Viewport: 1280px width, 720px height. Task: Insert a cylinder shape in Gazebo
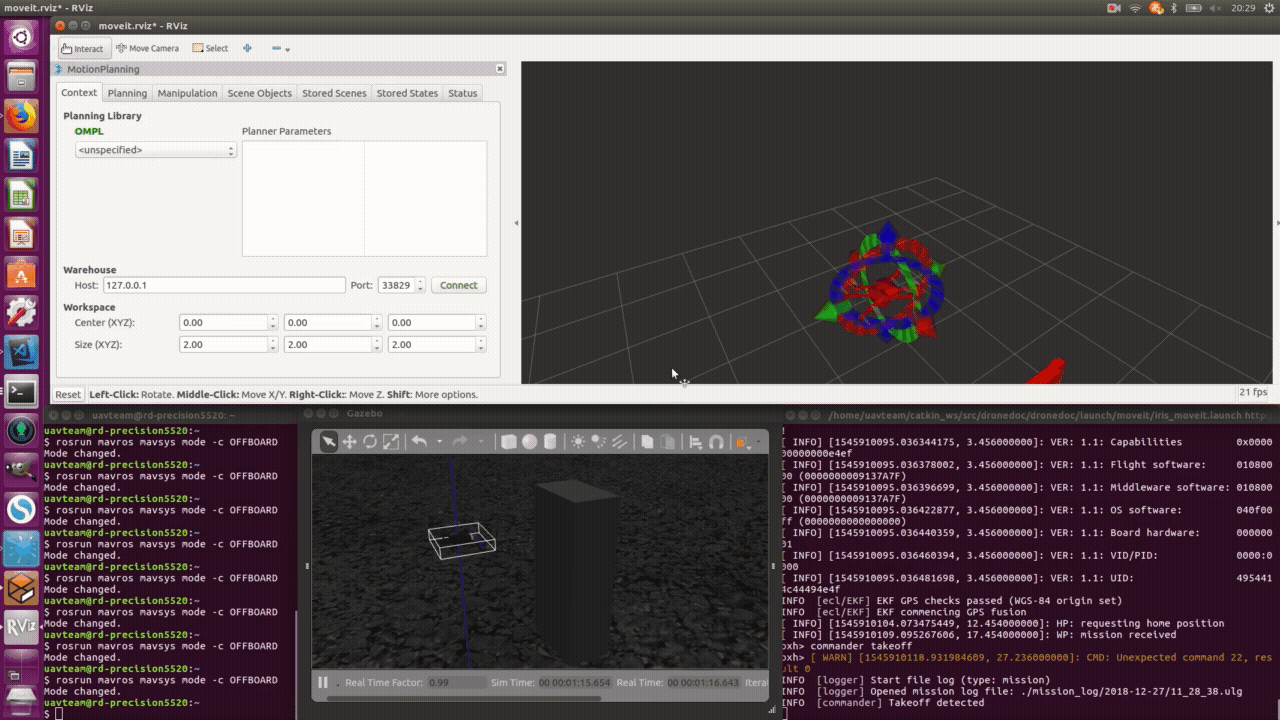[x=551, y=441]
